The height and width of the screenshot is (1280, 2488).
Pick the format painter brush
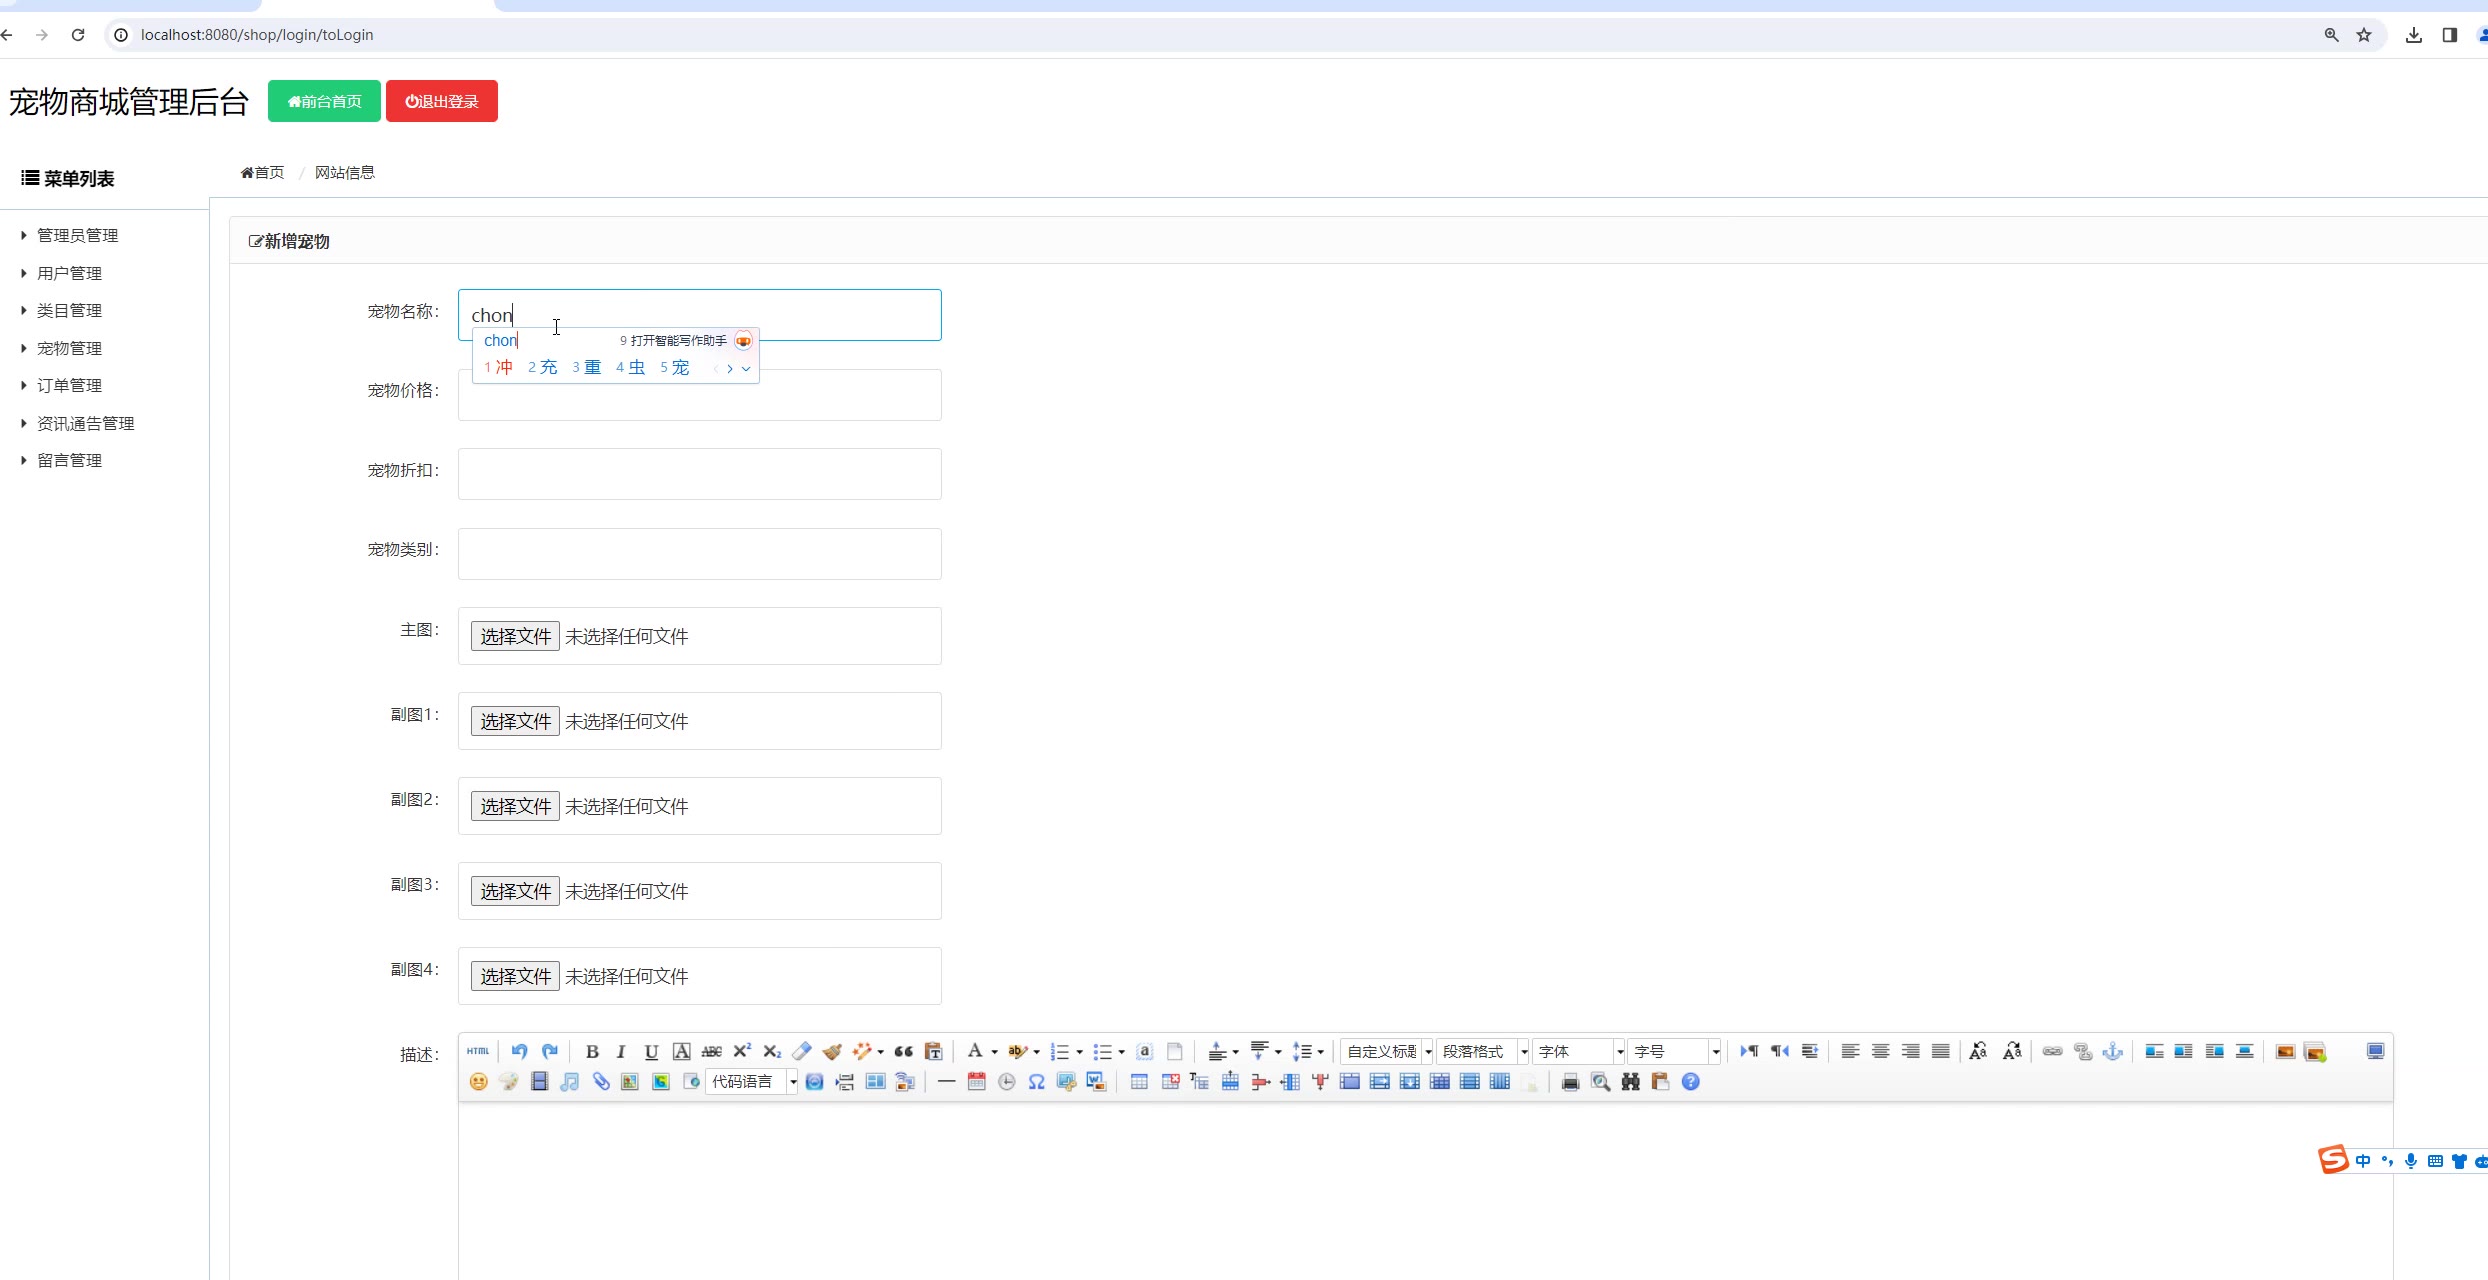tap(832, 1051)
